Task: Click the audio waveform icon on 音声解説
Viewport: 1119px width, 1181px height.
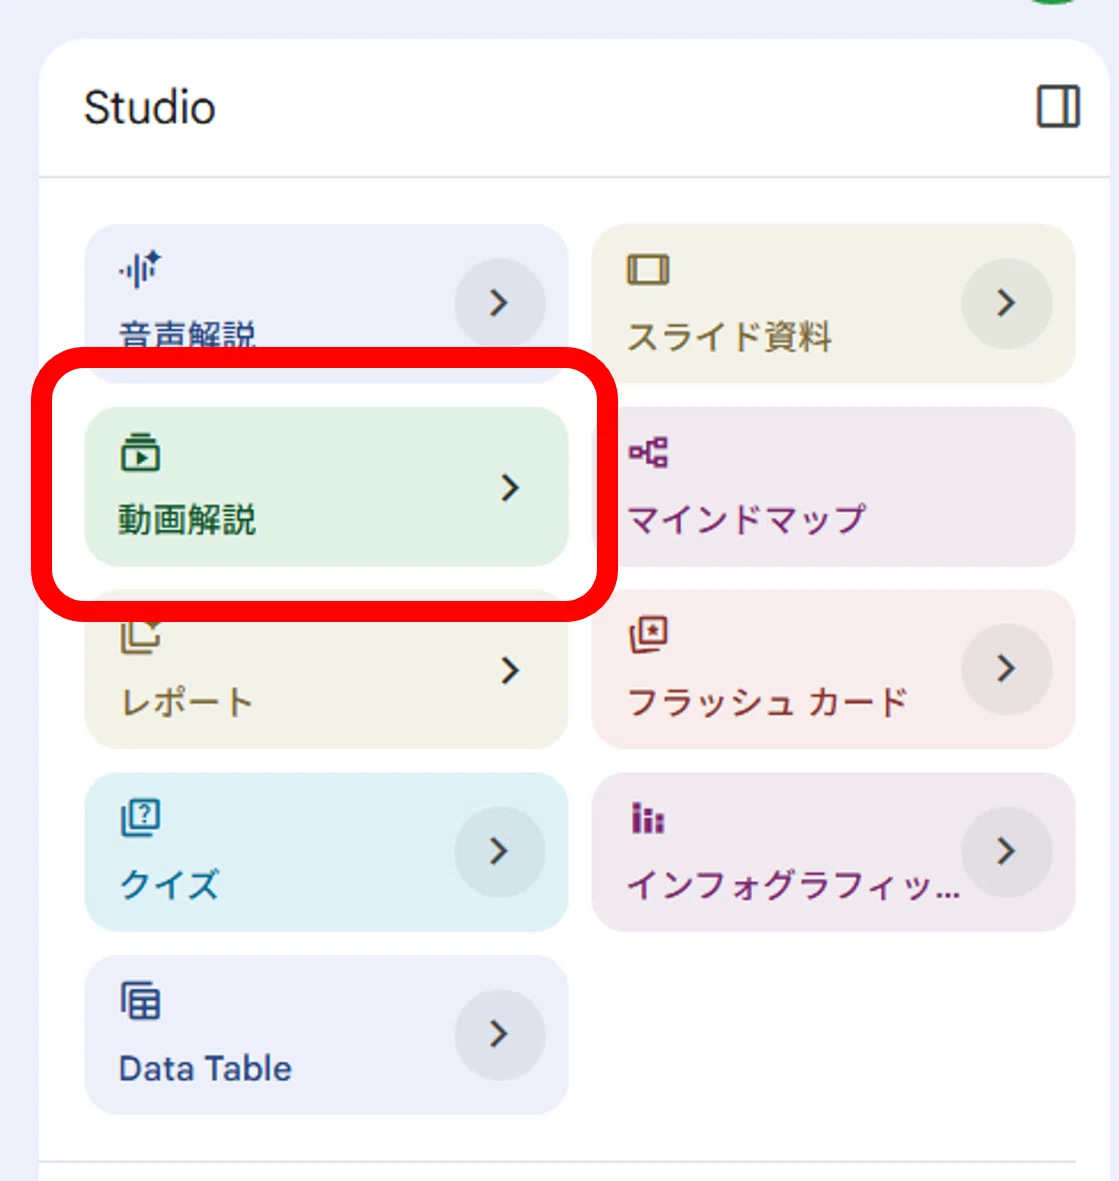Action: click(x=140, y=269)
